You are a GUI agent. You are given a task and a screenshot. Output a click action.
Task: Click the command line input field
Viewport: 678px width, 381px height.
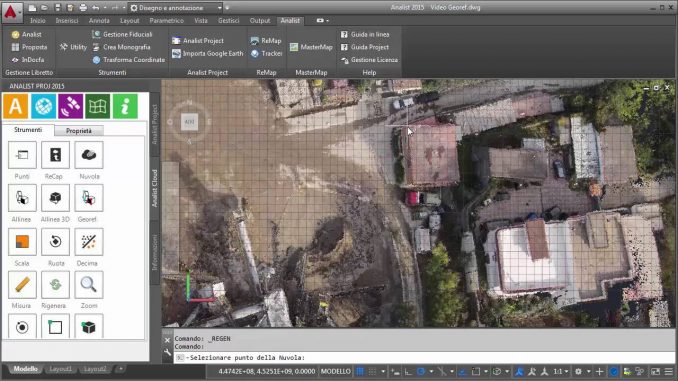point(424,358)
